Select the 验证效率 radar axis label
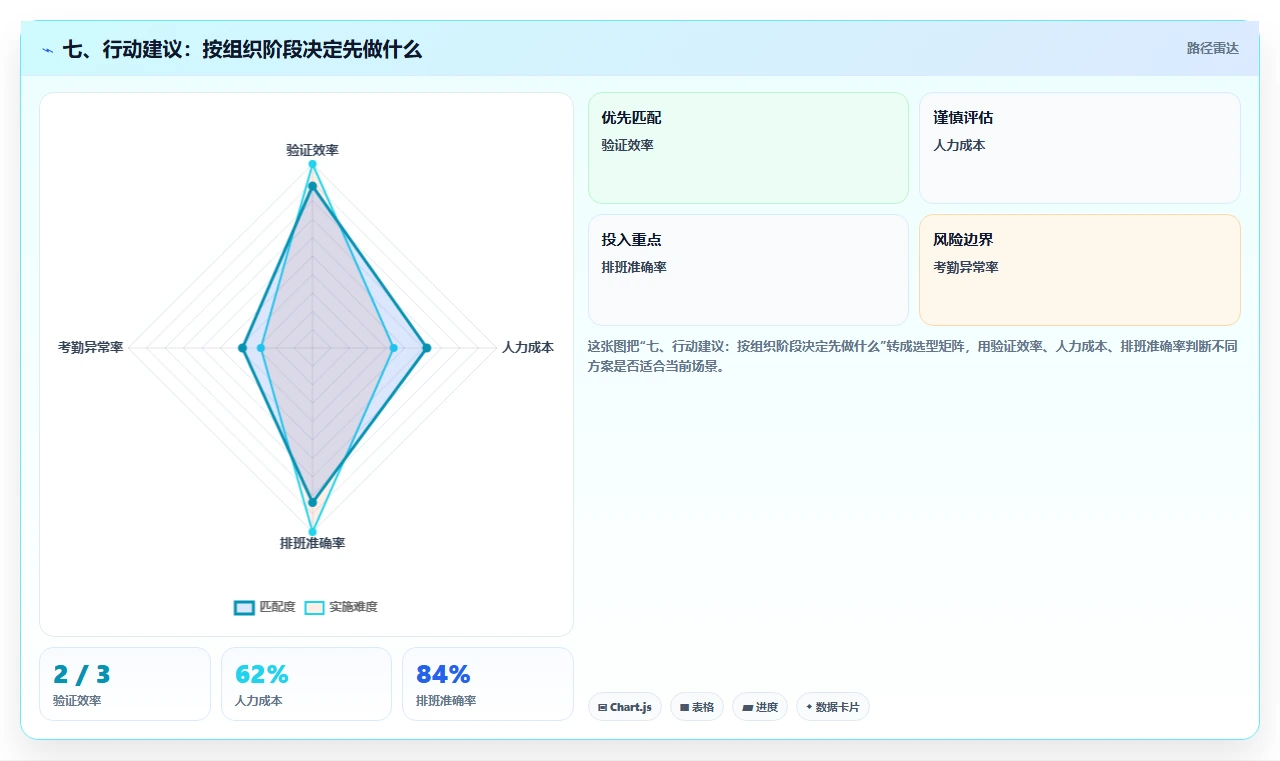Image resolution: width=1280 pixels, height=761 pixels. (x=312, y=150)
